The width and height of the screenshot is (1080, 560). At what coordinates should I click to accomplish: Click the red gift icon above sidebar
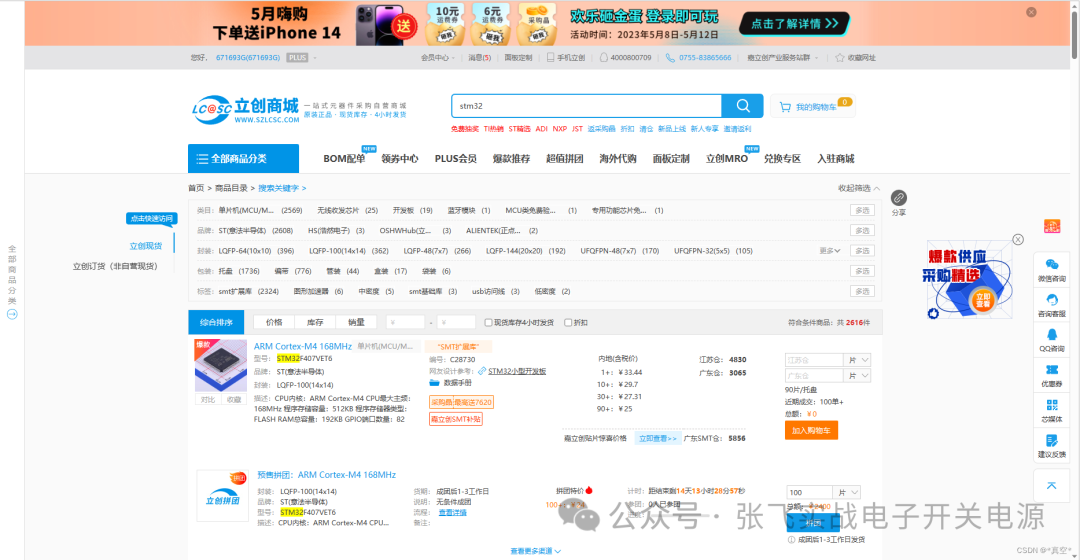click(1052, 226)
